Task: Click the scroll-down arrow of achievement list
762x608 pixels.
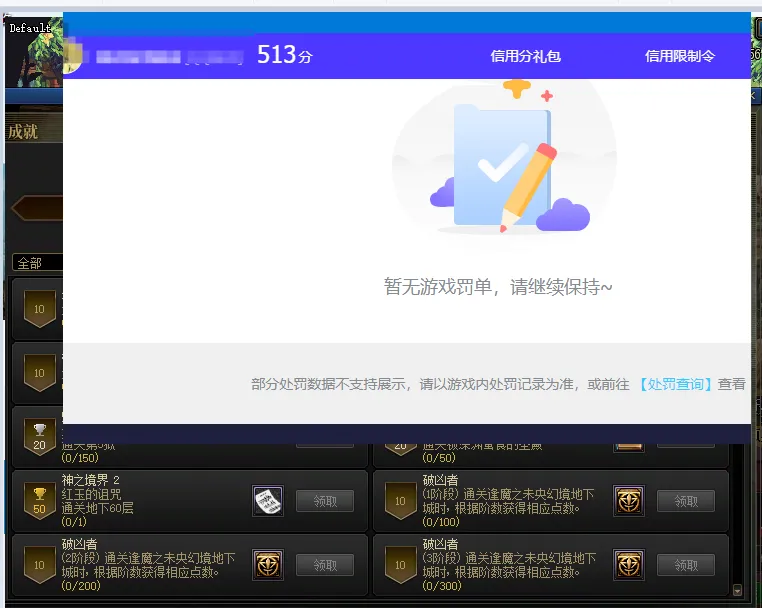Action: click(x=737, y=590)
